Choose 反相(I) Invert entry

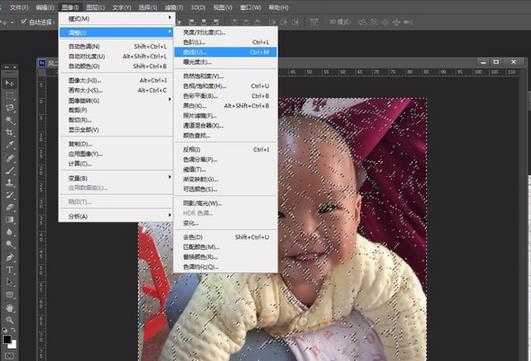coord(226,149)
